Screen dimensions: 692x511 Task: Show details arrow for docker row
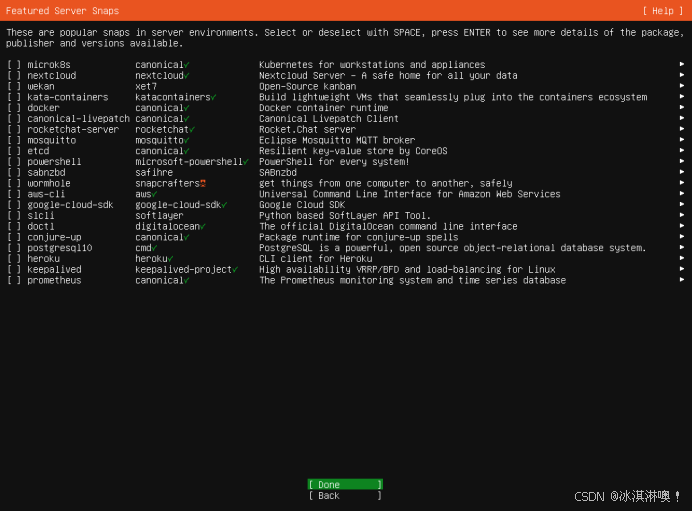point(682,107)
